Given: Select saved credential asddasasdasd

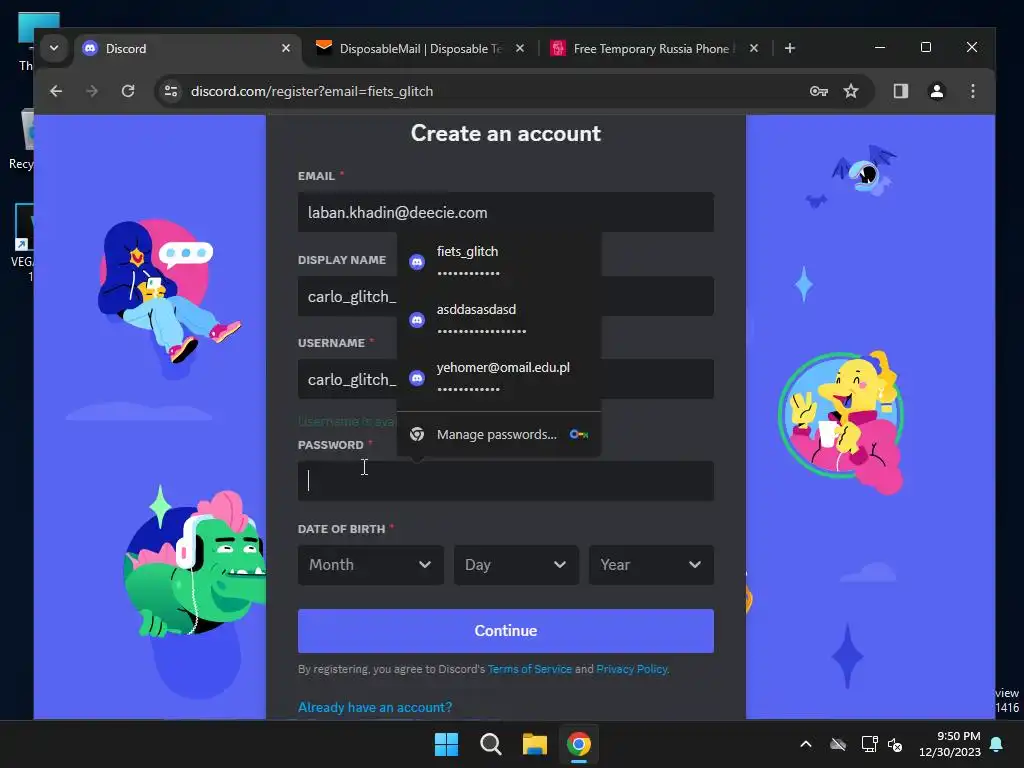Looking at the screenshot, I should [x=499, y=319].
